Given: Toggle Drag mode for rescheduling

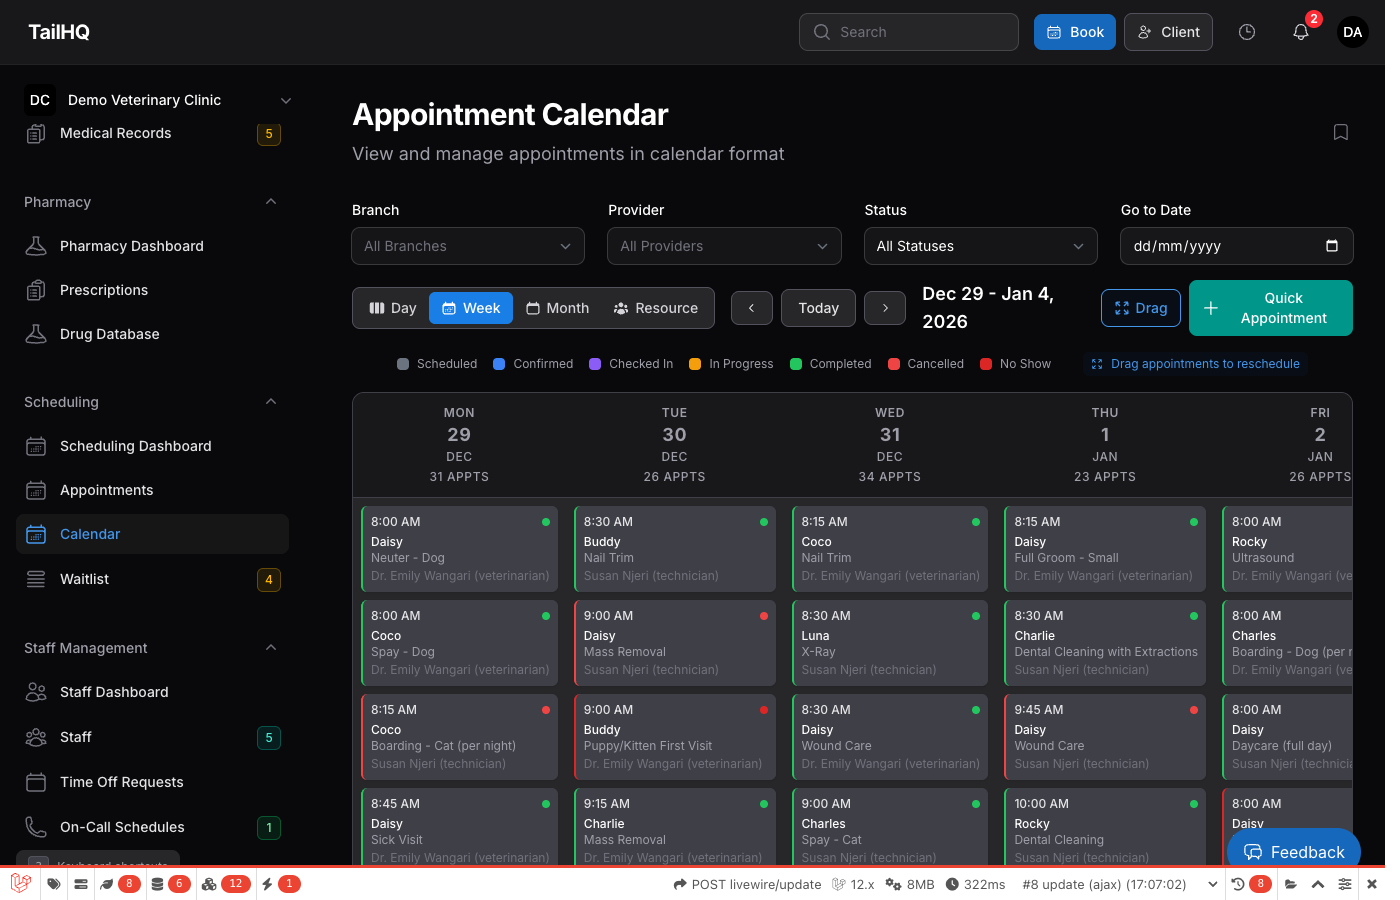Looking at the screenshot, I should coord(1141,308).
